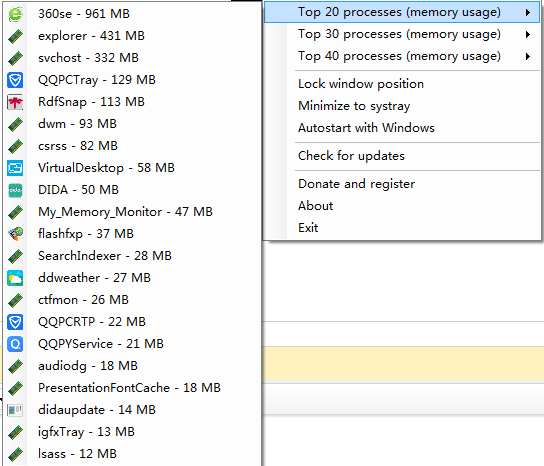The width and height of the screenshot is (544, 466).
Task: Choose Check for updates menu entry
Action: (351, 156)
